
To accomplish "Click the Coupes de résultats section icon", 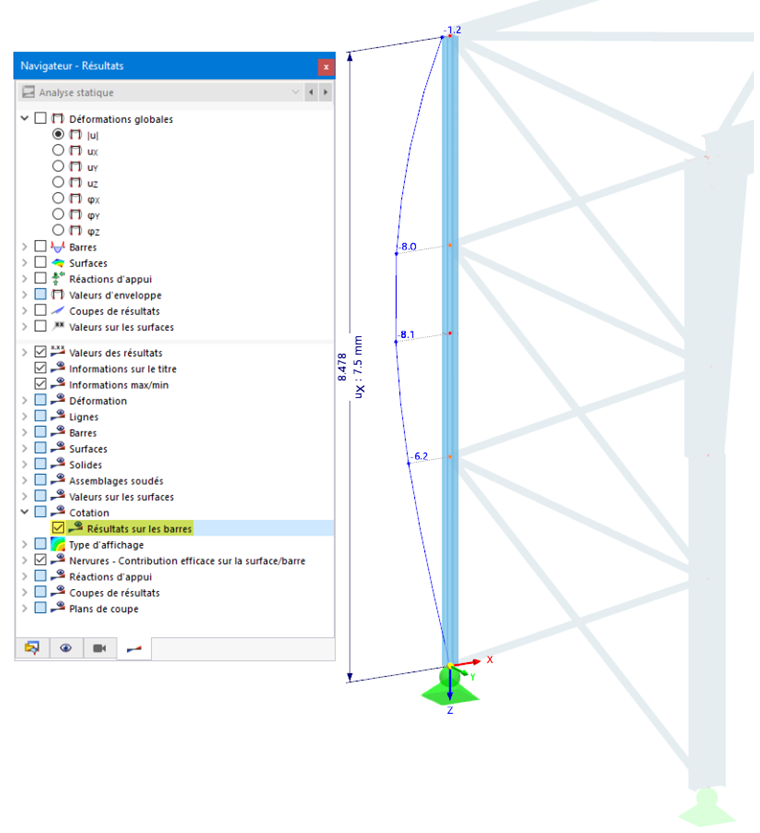I will pos(58,310).
